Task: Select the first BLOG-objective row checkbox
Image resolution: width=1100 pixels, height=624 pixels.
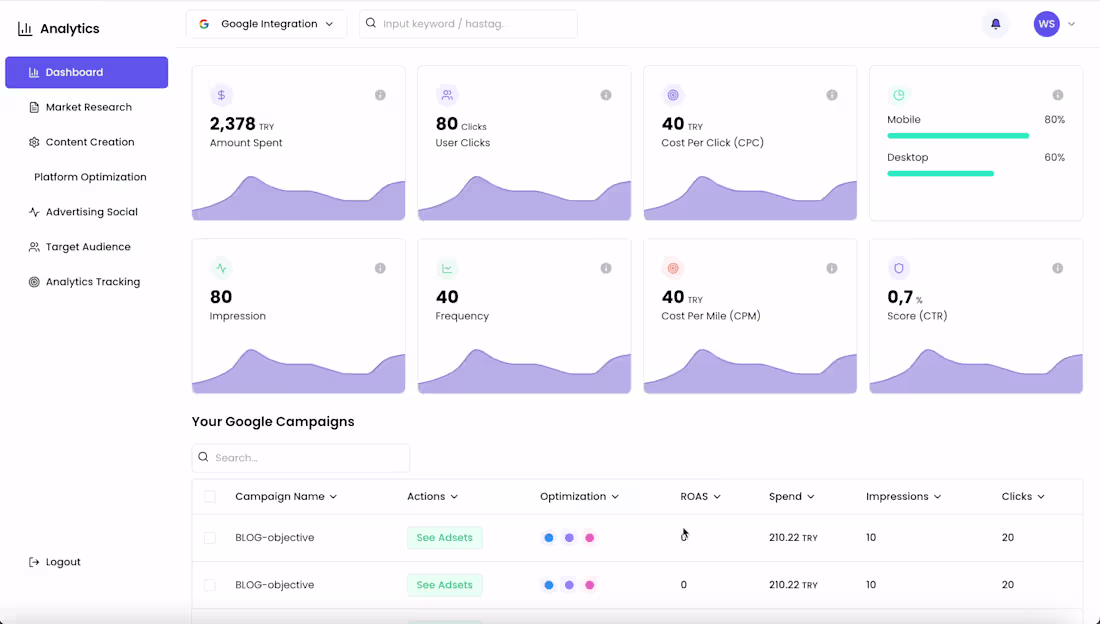Action: point(210,537)
